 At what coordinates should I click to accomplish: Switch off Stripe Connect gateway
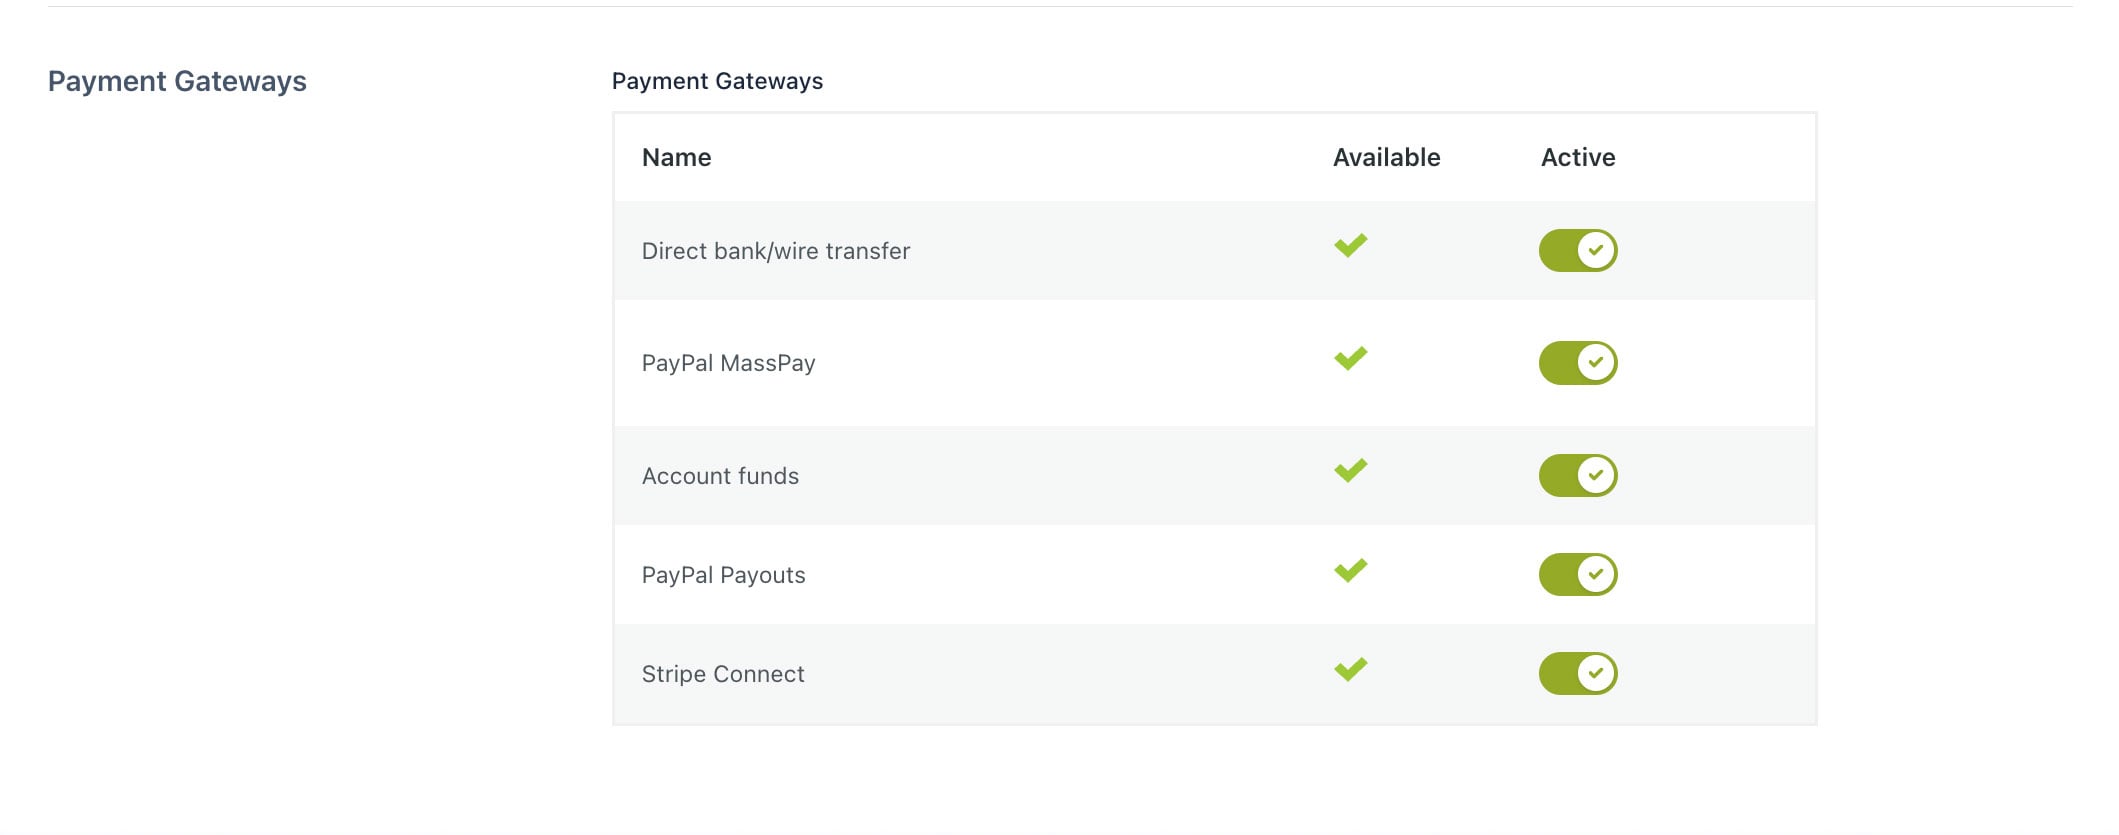click(1577, 673)
